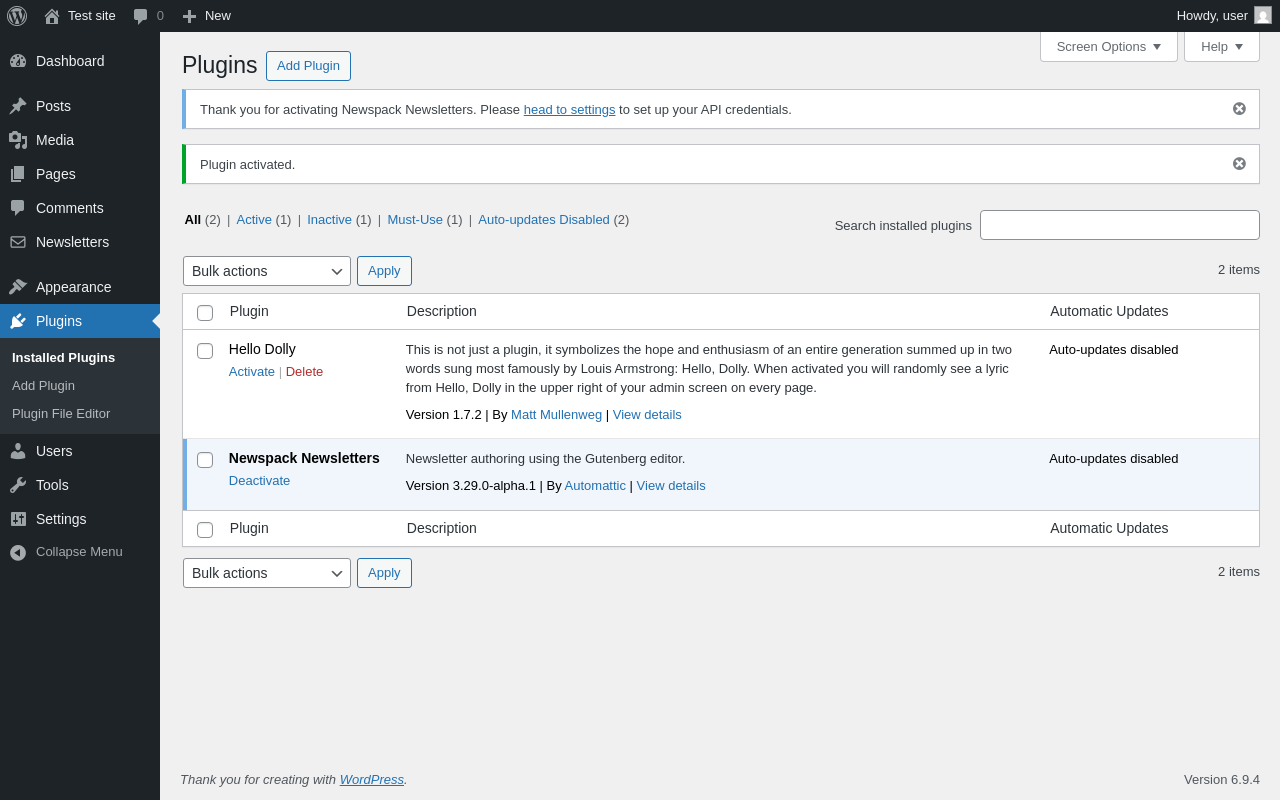Filter plugins by Auto-updates Disabled
The height and width of the screenshot is (800, 1280).
point(544,219)
